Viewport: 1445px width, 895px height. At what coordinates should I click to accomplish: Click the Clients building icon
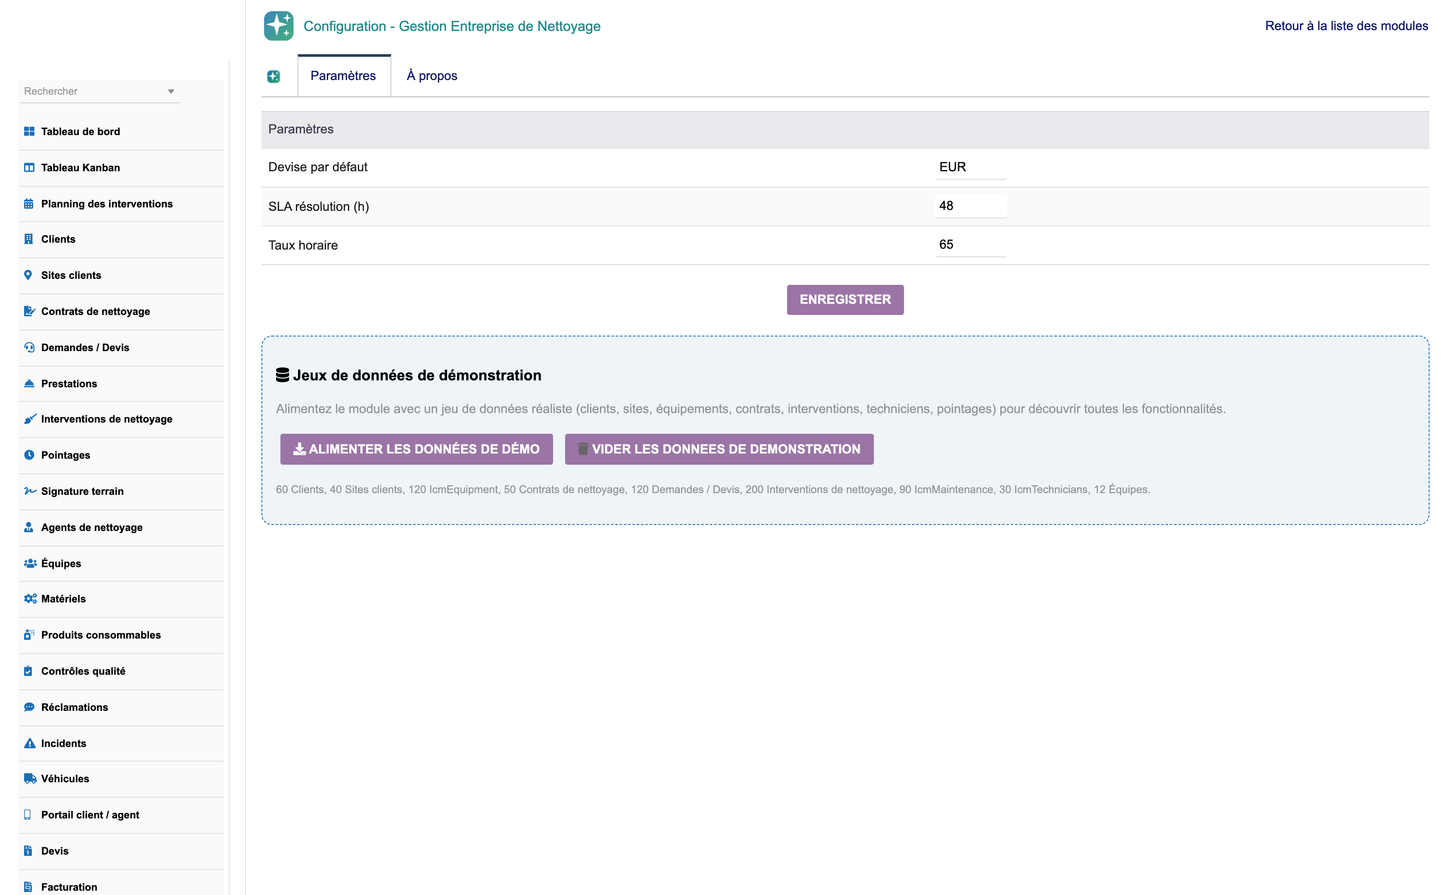pyautogui.click(x=29, y=239)
